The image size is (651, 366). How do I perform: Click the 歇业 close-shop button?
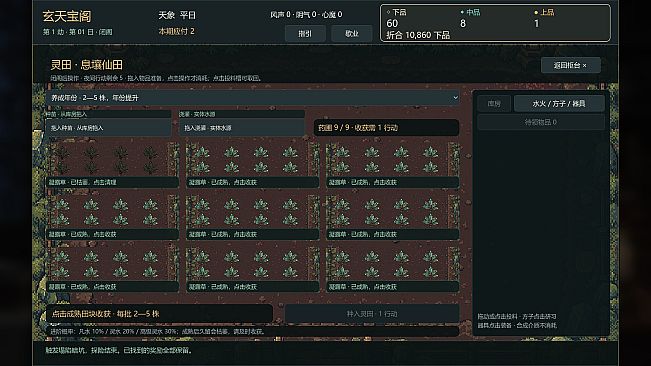[352, 34]
